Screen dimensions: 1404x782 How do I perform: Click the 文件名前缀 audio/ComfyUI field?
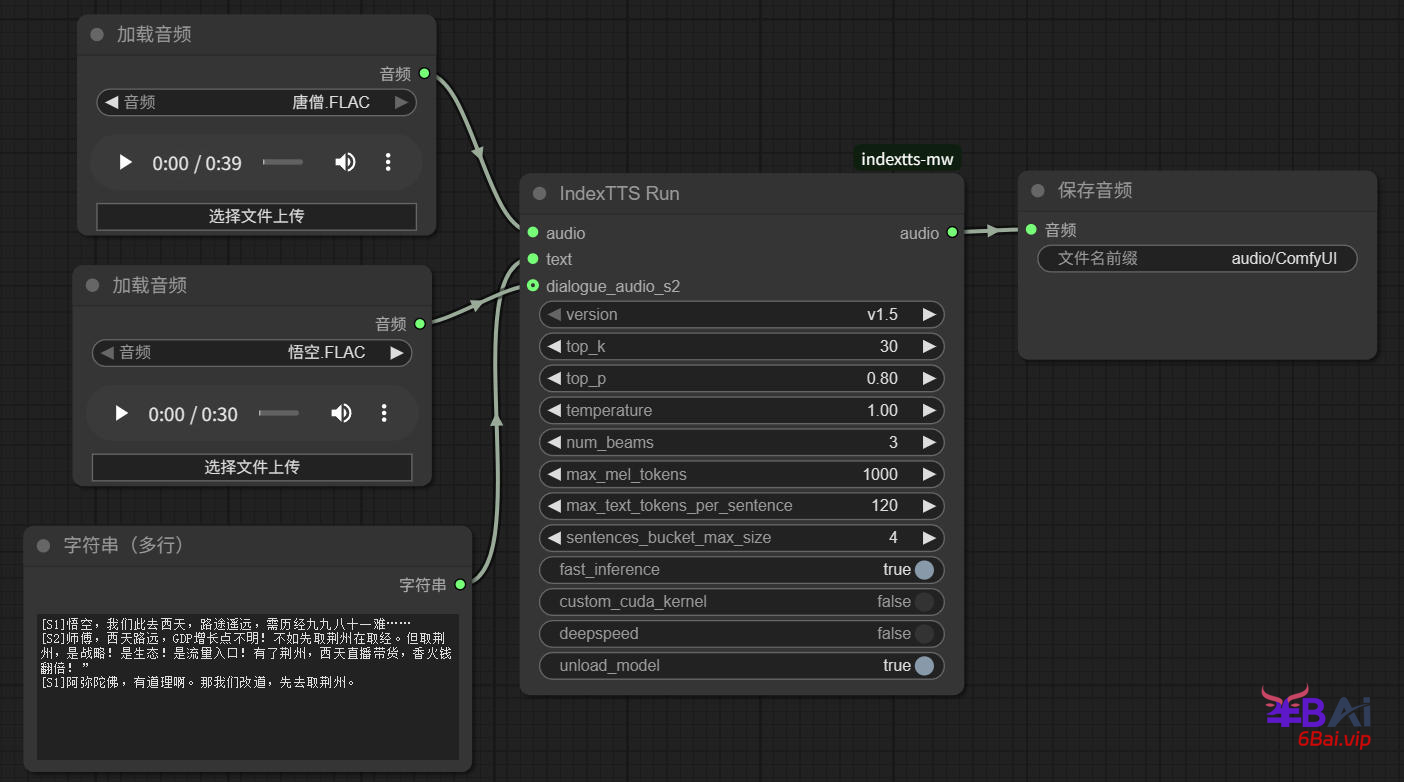pos(1197,259)
